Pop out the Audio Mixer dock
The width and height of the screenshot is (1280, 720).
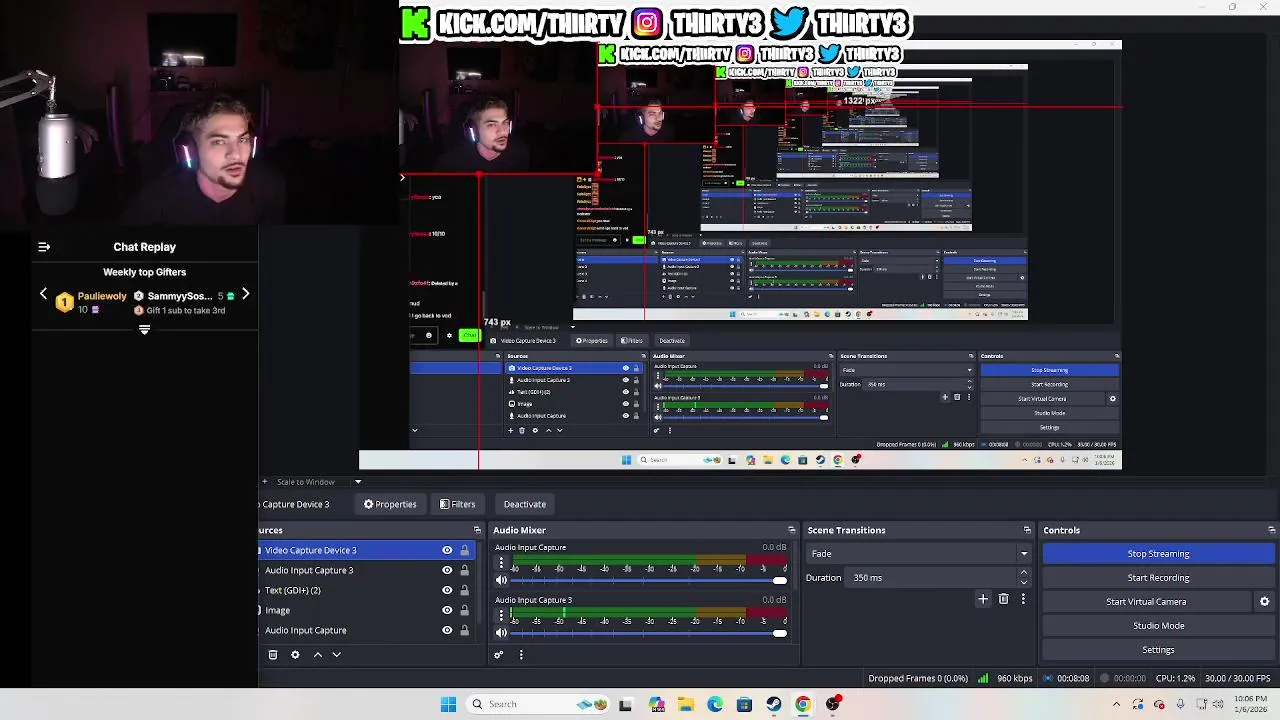pos(791,530)
